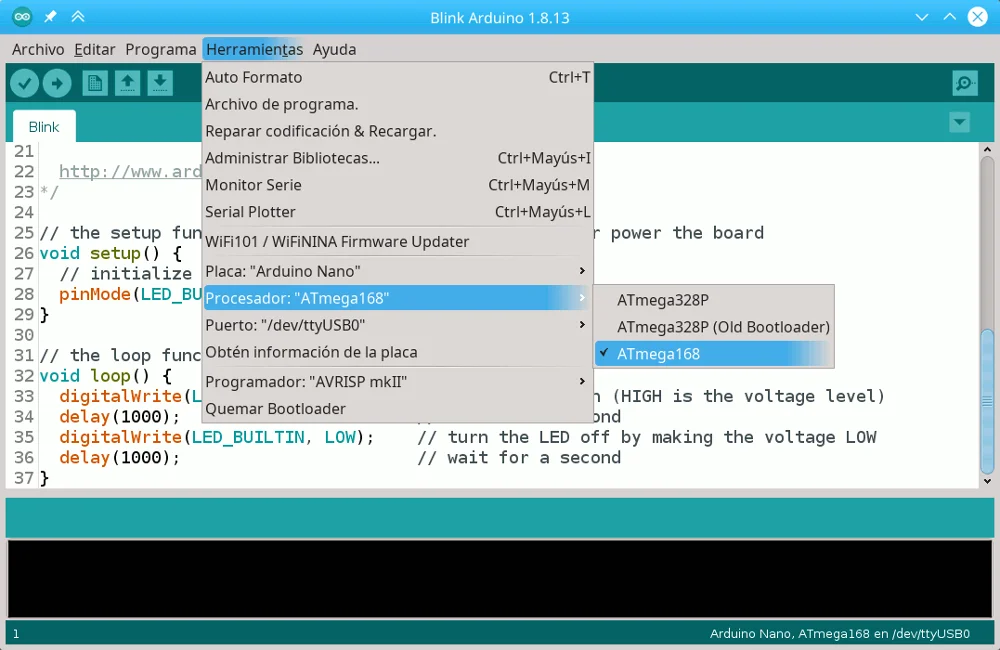This screenshot has height=650, width=1000.
Task: Click the vertical scrollbar thumb
Action: click(x=987, y=401)
